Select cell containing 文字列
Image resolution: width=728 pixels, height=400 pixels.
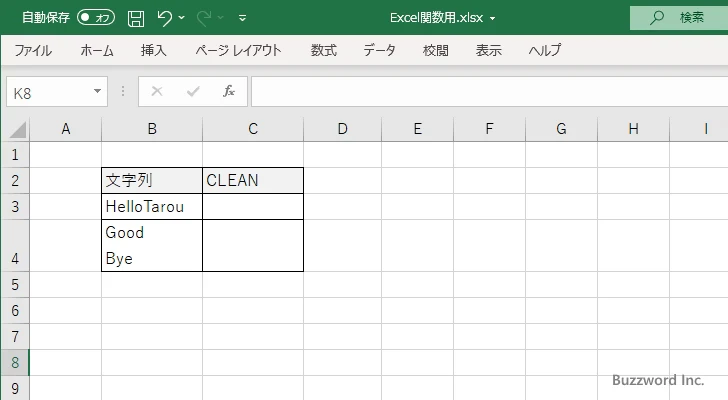152,181
